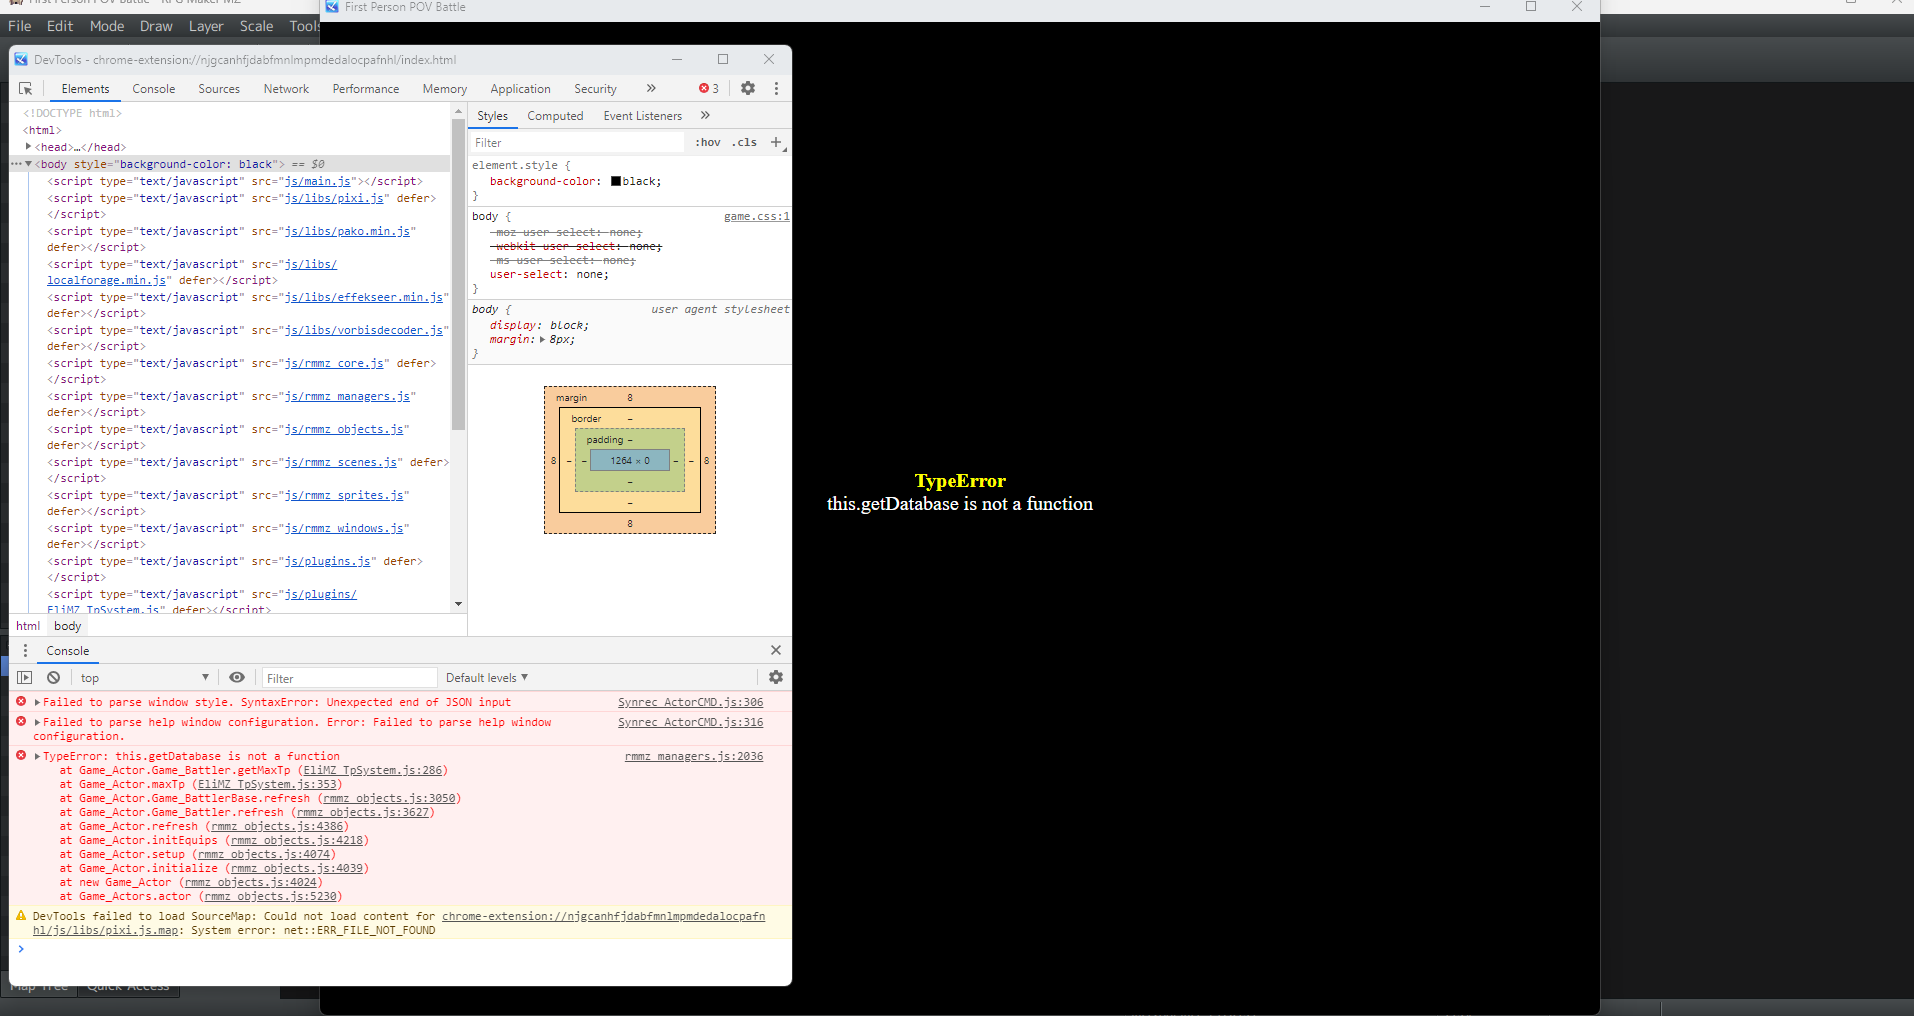1914x1016 pixels.
Task: Expand the TypeError getDatabase message
Action: point(37,756)
